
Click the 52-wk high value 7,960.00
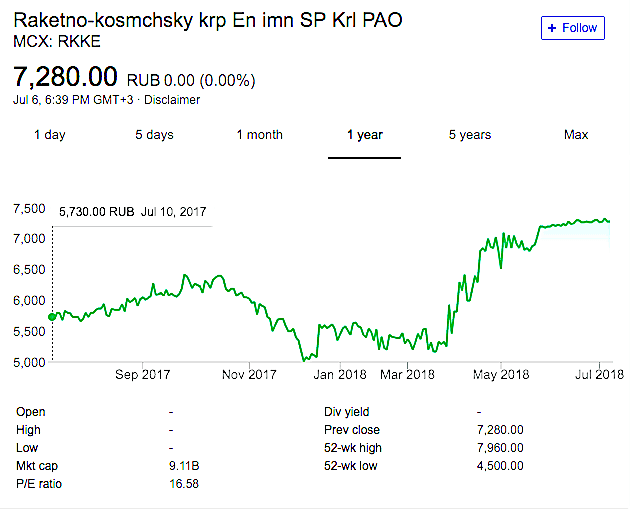tap(500, 448)
